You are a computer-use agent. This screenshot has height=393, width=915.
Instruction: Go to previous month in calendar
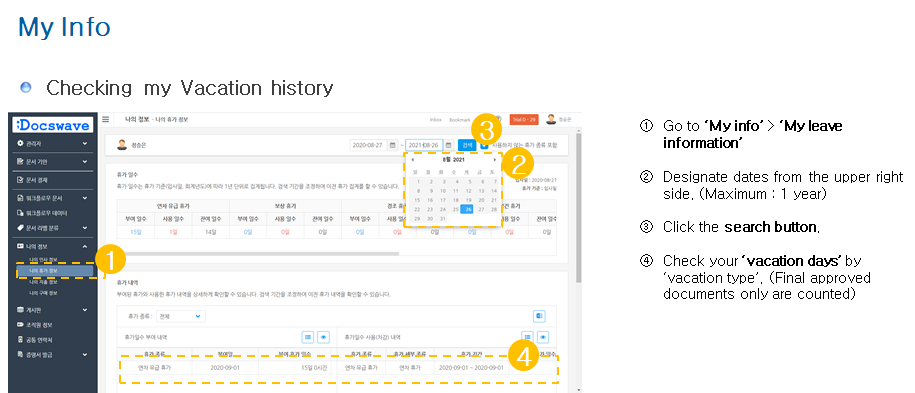[x=413, y=159]
